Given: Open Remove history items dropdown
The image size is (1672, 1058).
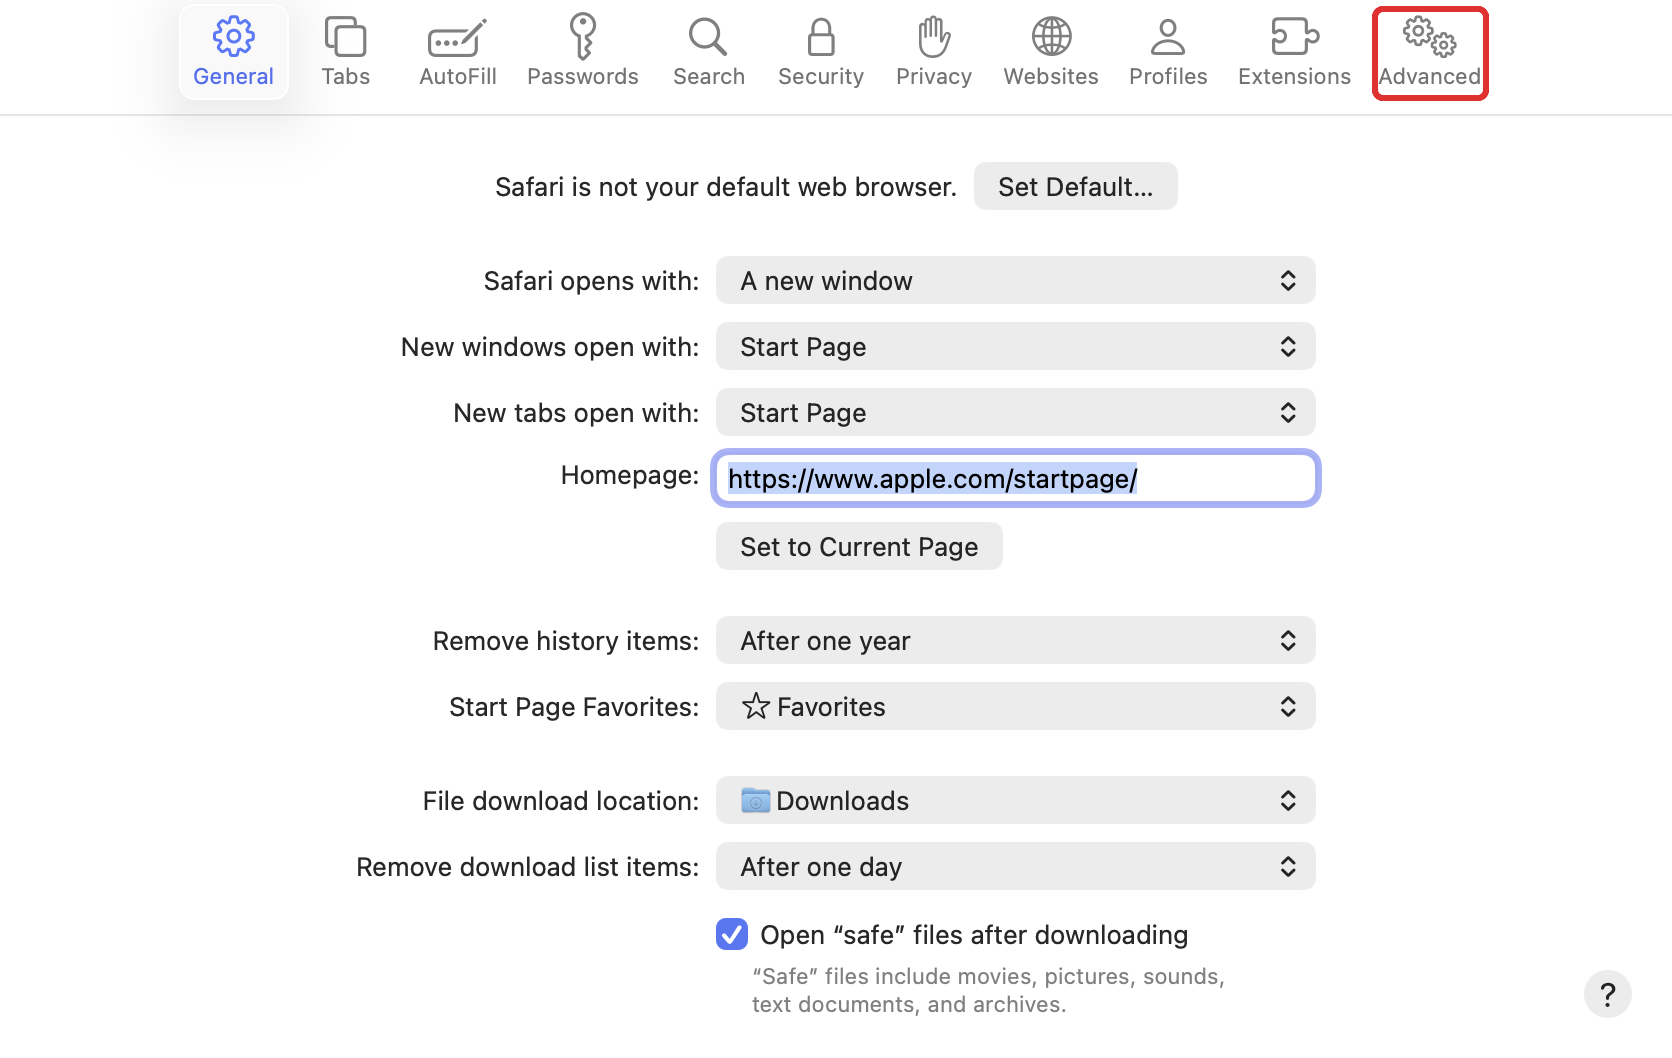Looking at the screenshot, I should 1015,640.
